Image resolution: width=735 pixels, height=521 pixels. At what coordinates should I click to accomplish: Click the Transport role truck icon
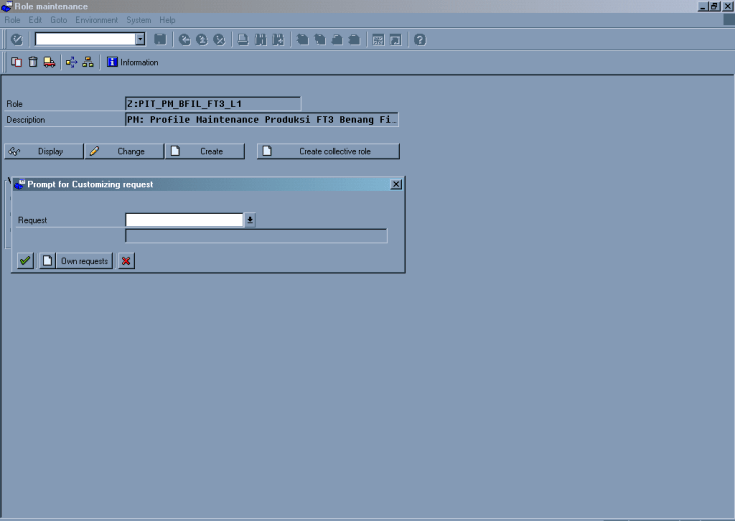pos(49,62)
